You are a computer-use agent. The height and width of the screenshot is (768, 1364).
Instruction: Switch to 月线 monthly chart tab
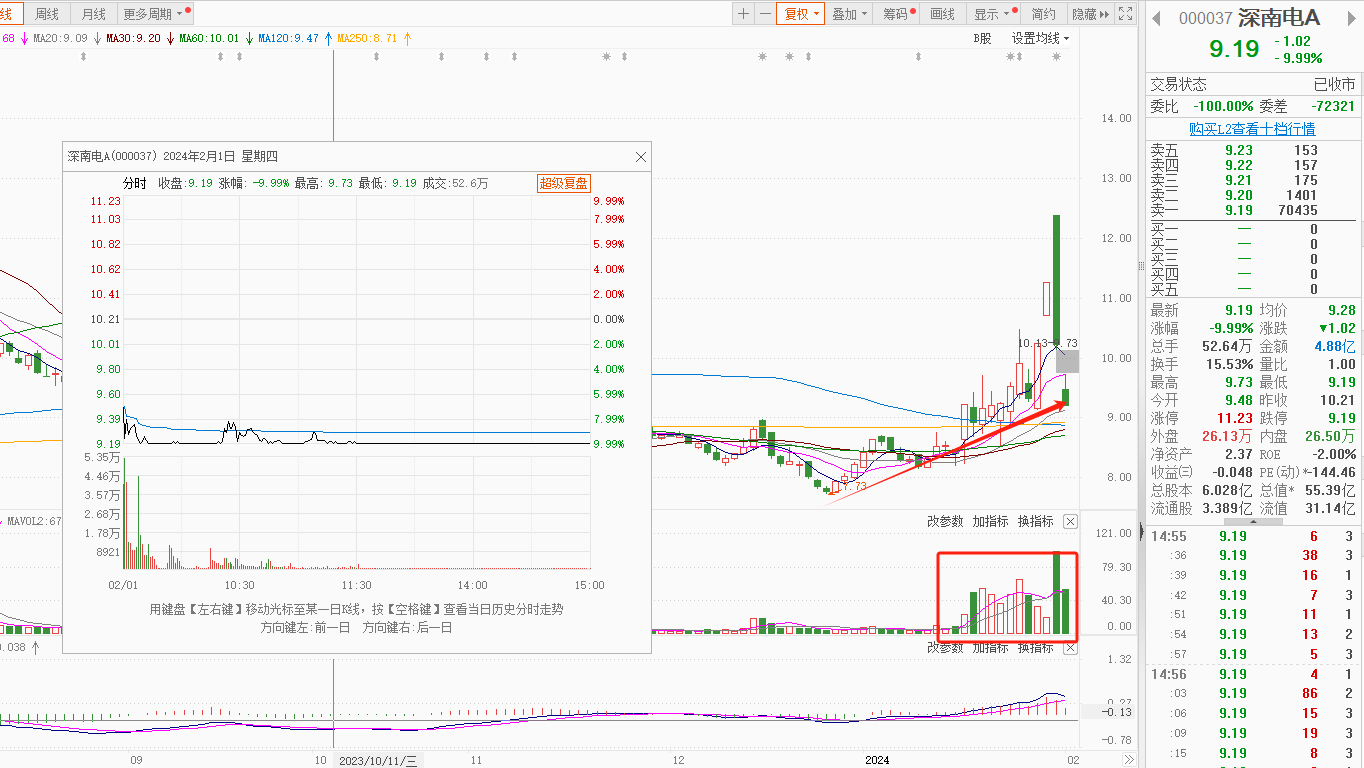point(93,14)
